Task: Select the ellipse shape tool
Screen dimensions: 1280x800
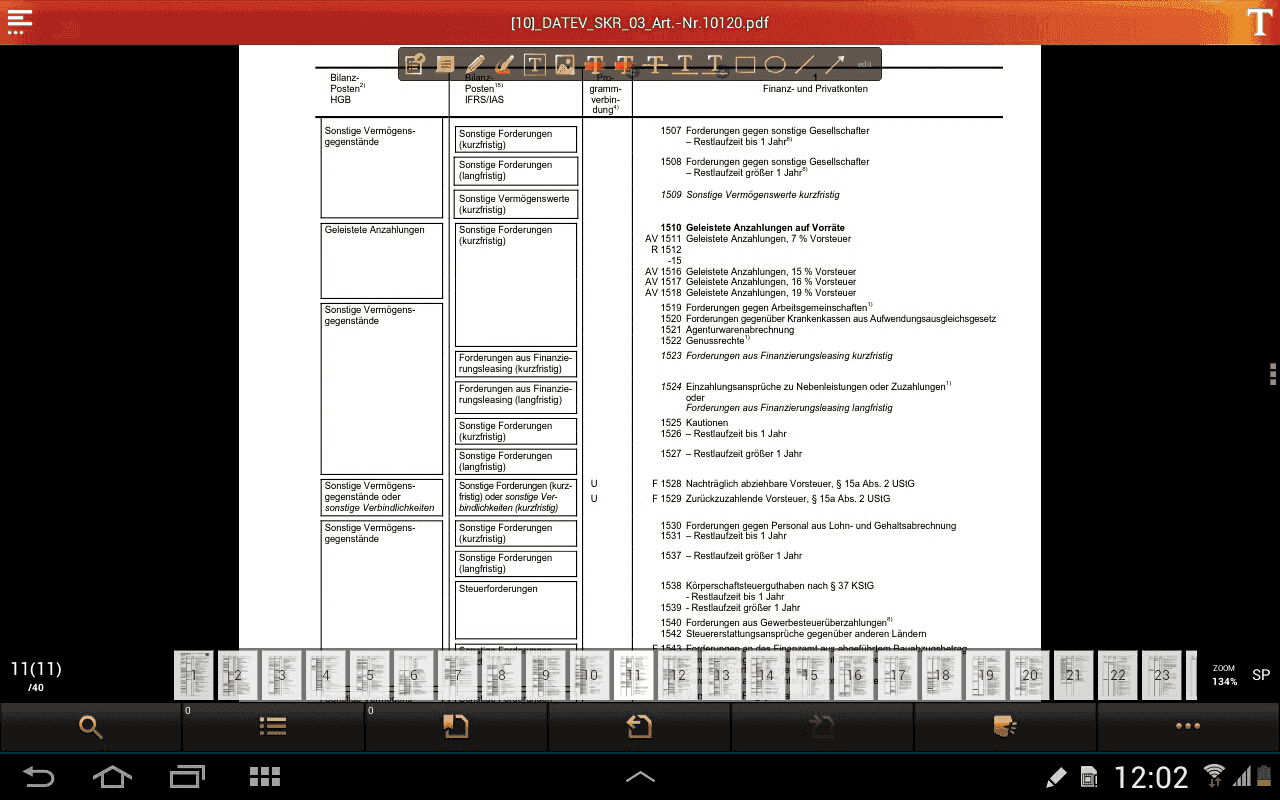Action: [775, 65]
